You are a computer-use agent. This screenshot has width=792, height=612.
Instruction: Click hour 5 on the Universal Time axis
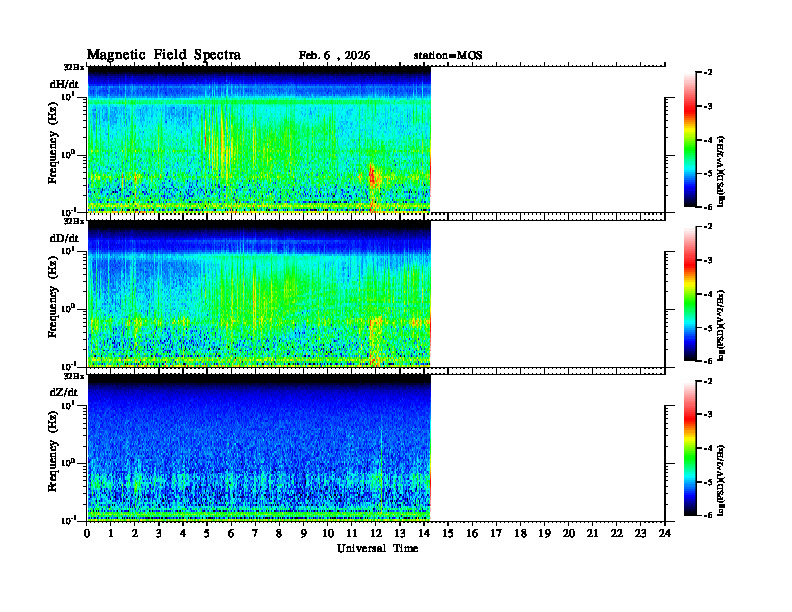click(207, 534)
